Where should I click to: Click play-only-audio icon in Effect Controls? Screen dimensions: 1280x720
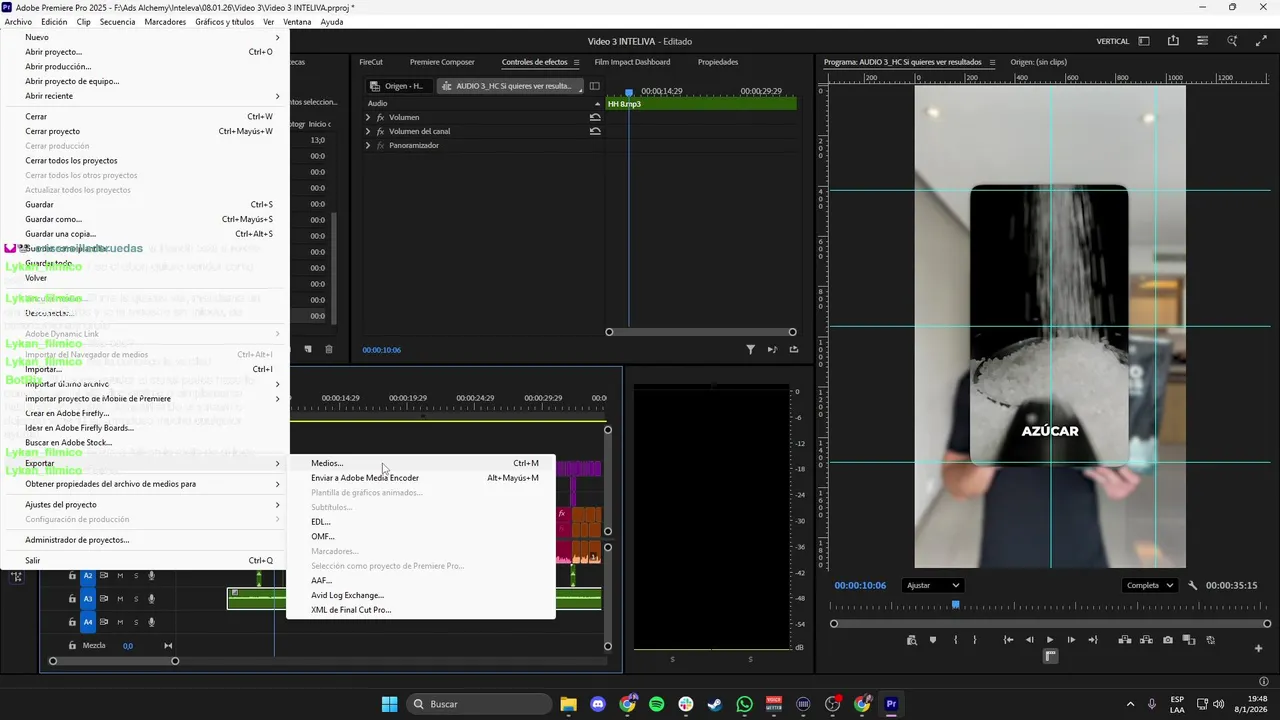point(772,350)
